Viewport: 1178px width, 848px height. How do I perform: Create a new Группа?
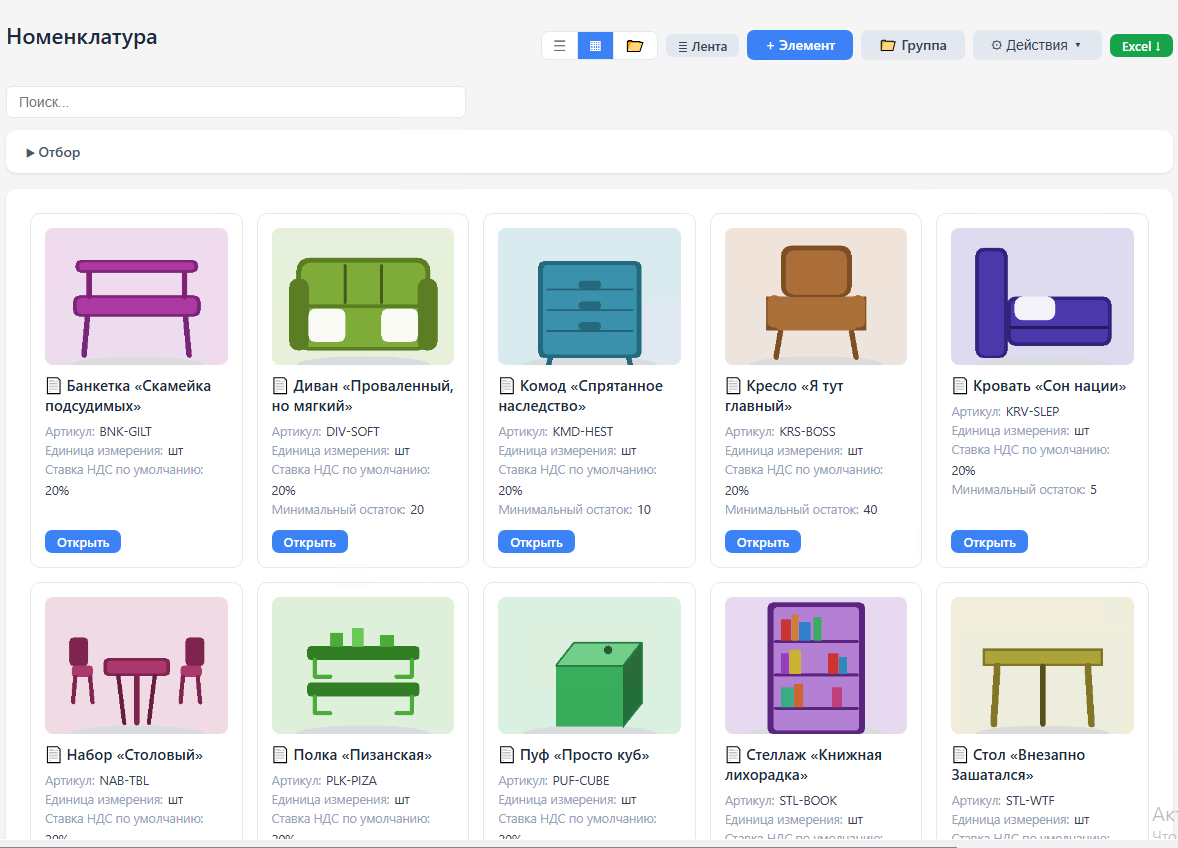913,45
